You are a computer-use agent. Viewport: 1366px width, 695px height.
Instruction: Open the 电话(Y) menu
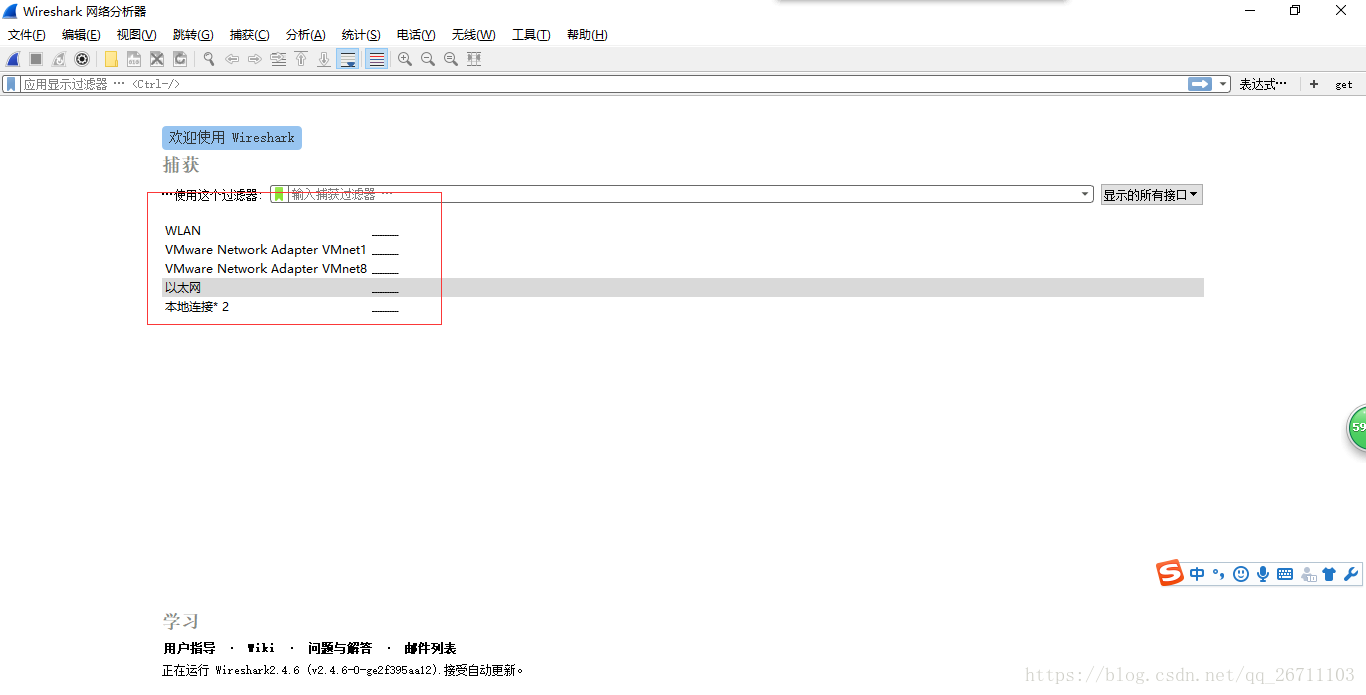point(416,35)
